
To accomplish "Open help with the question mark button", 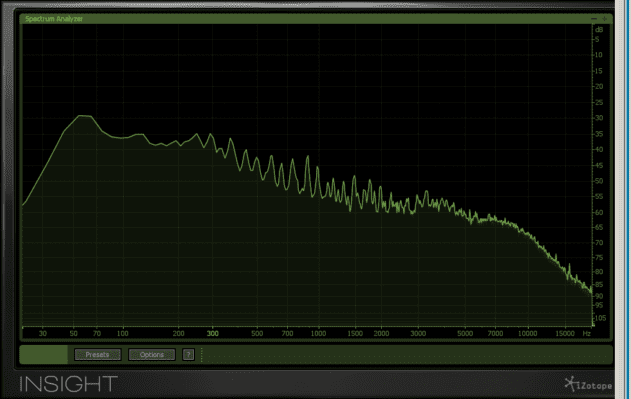I will click(x=188, y=355).
